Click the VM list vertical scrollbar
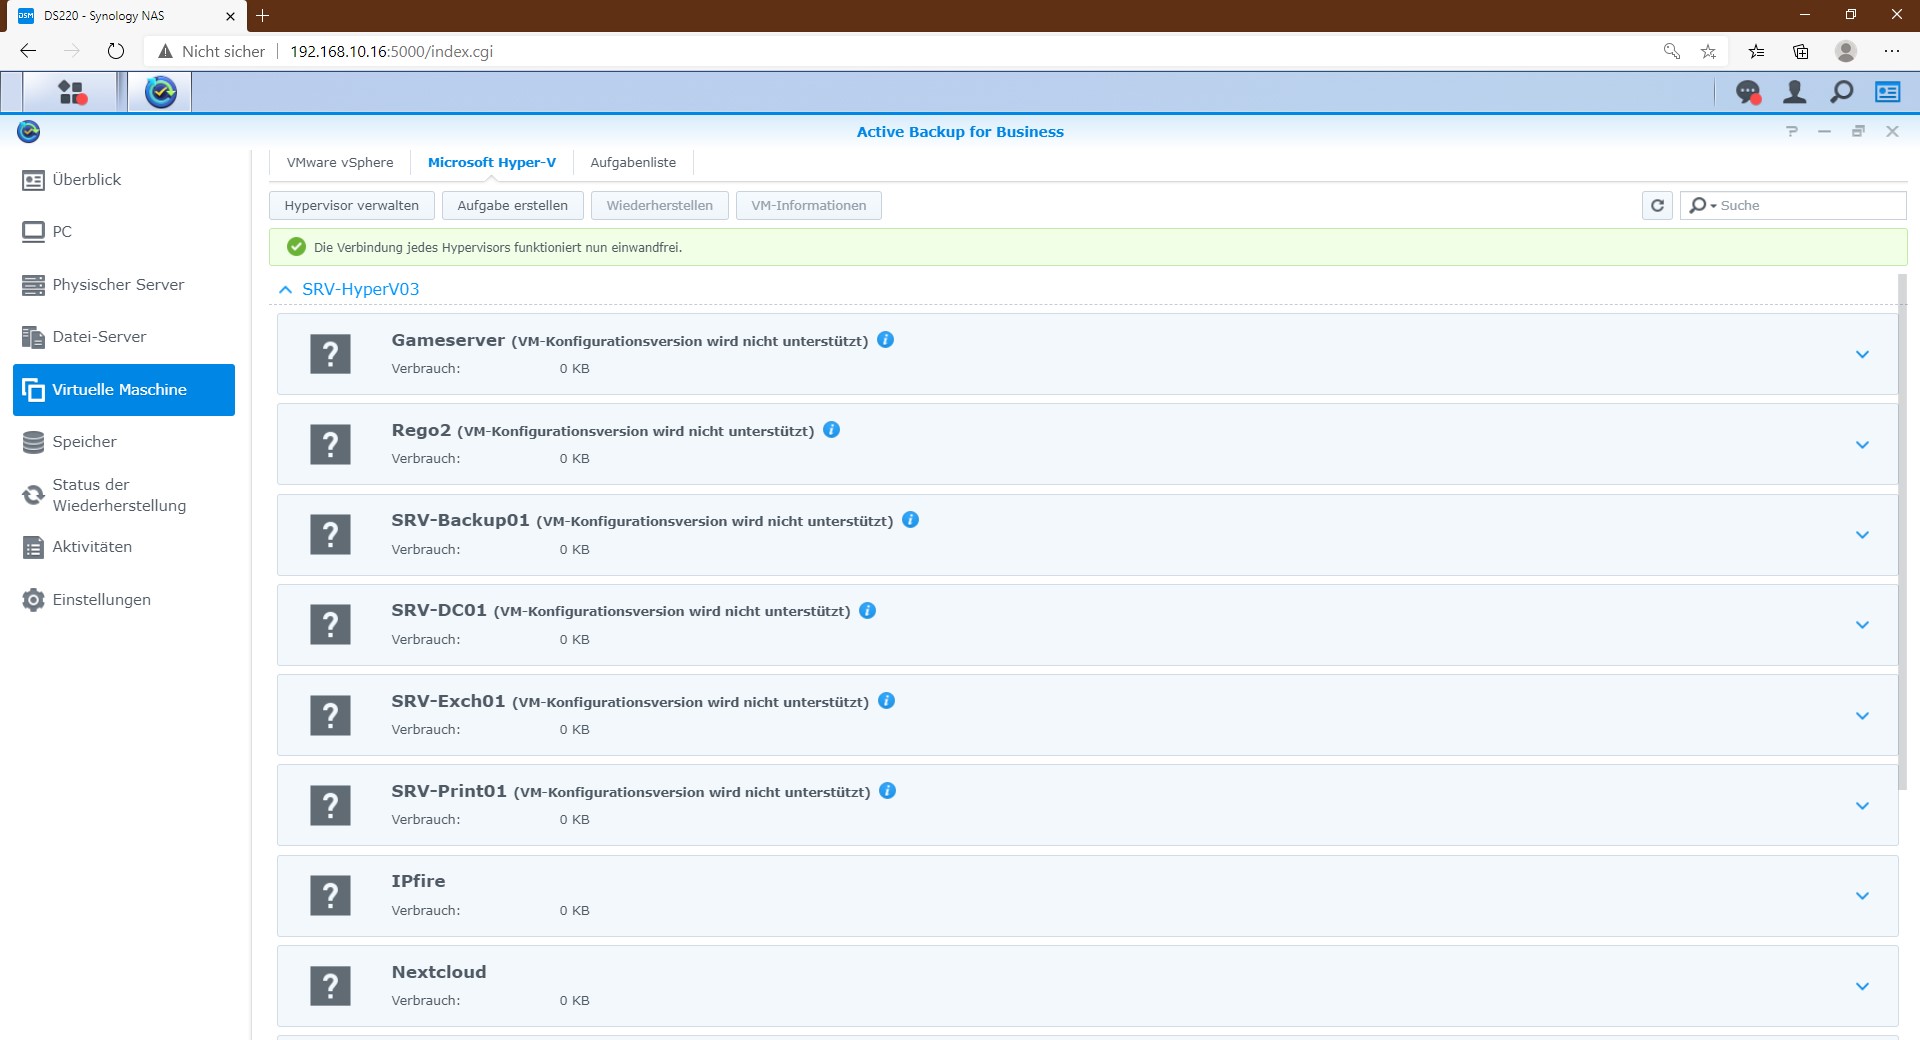The height and width of the screenshot is (1040, 1920). pos(1902,530)
